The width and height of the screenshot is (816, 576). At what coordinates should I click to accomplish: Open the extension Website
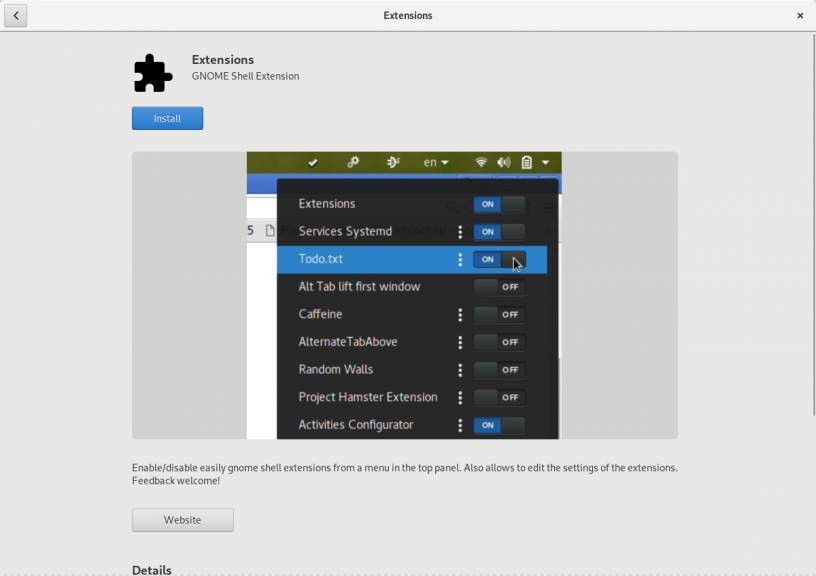(x=182, y=520)
